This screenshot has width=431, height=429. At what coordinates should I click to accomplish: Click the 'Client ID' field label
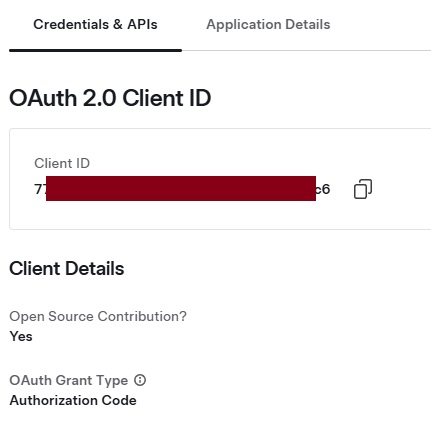pos(62,163)
